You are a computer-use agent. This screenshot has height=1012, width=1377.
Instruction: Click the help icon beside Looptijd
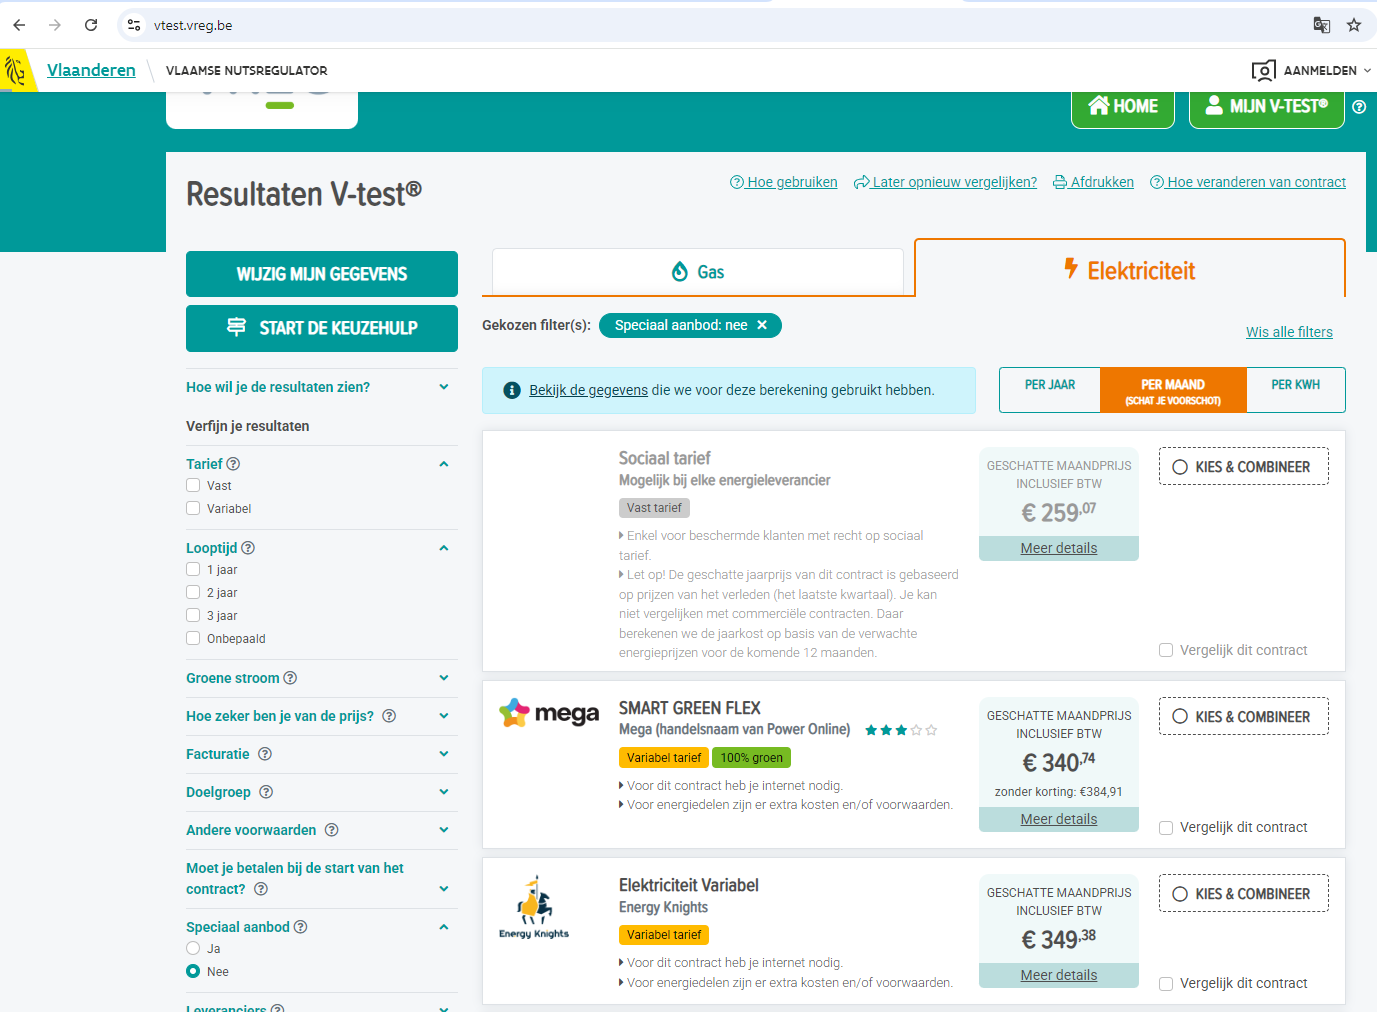point(248,548)
